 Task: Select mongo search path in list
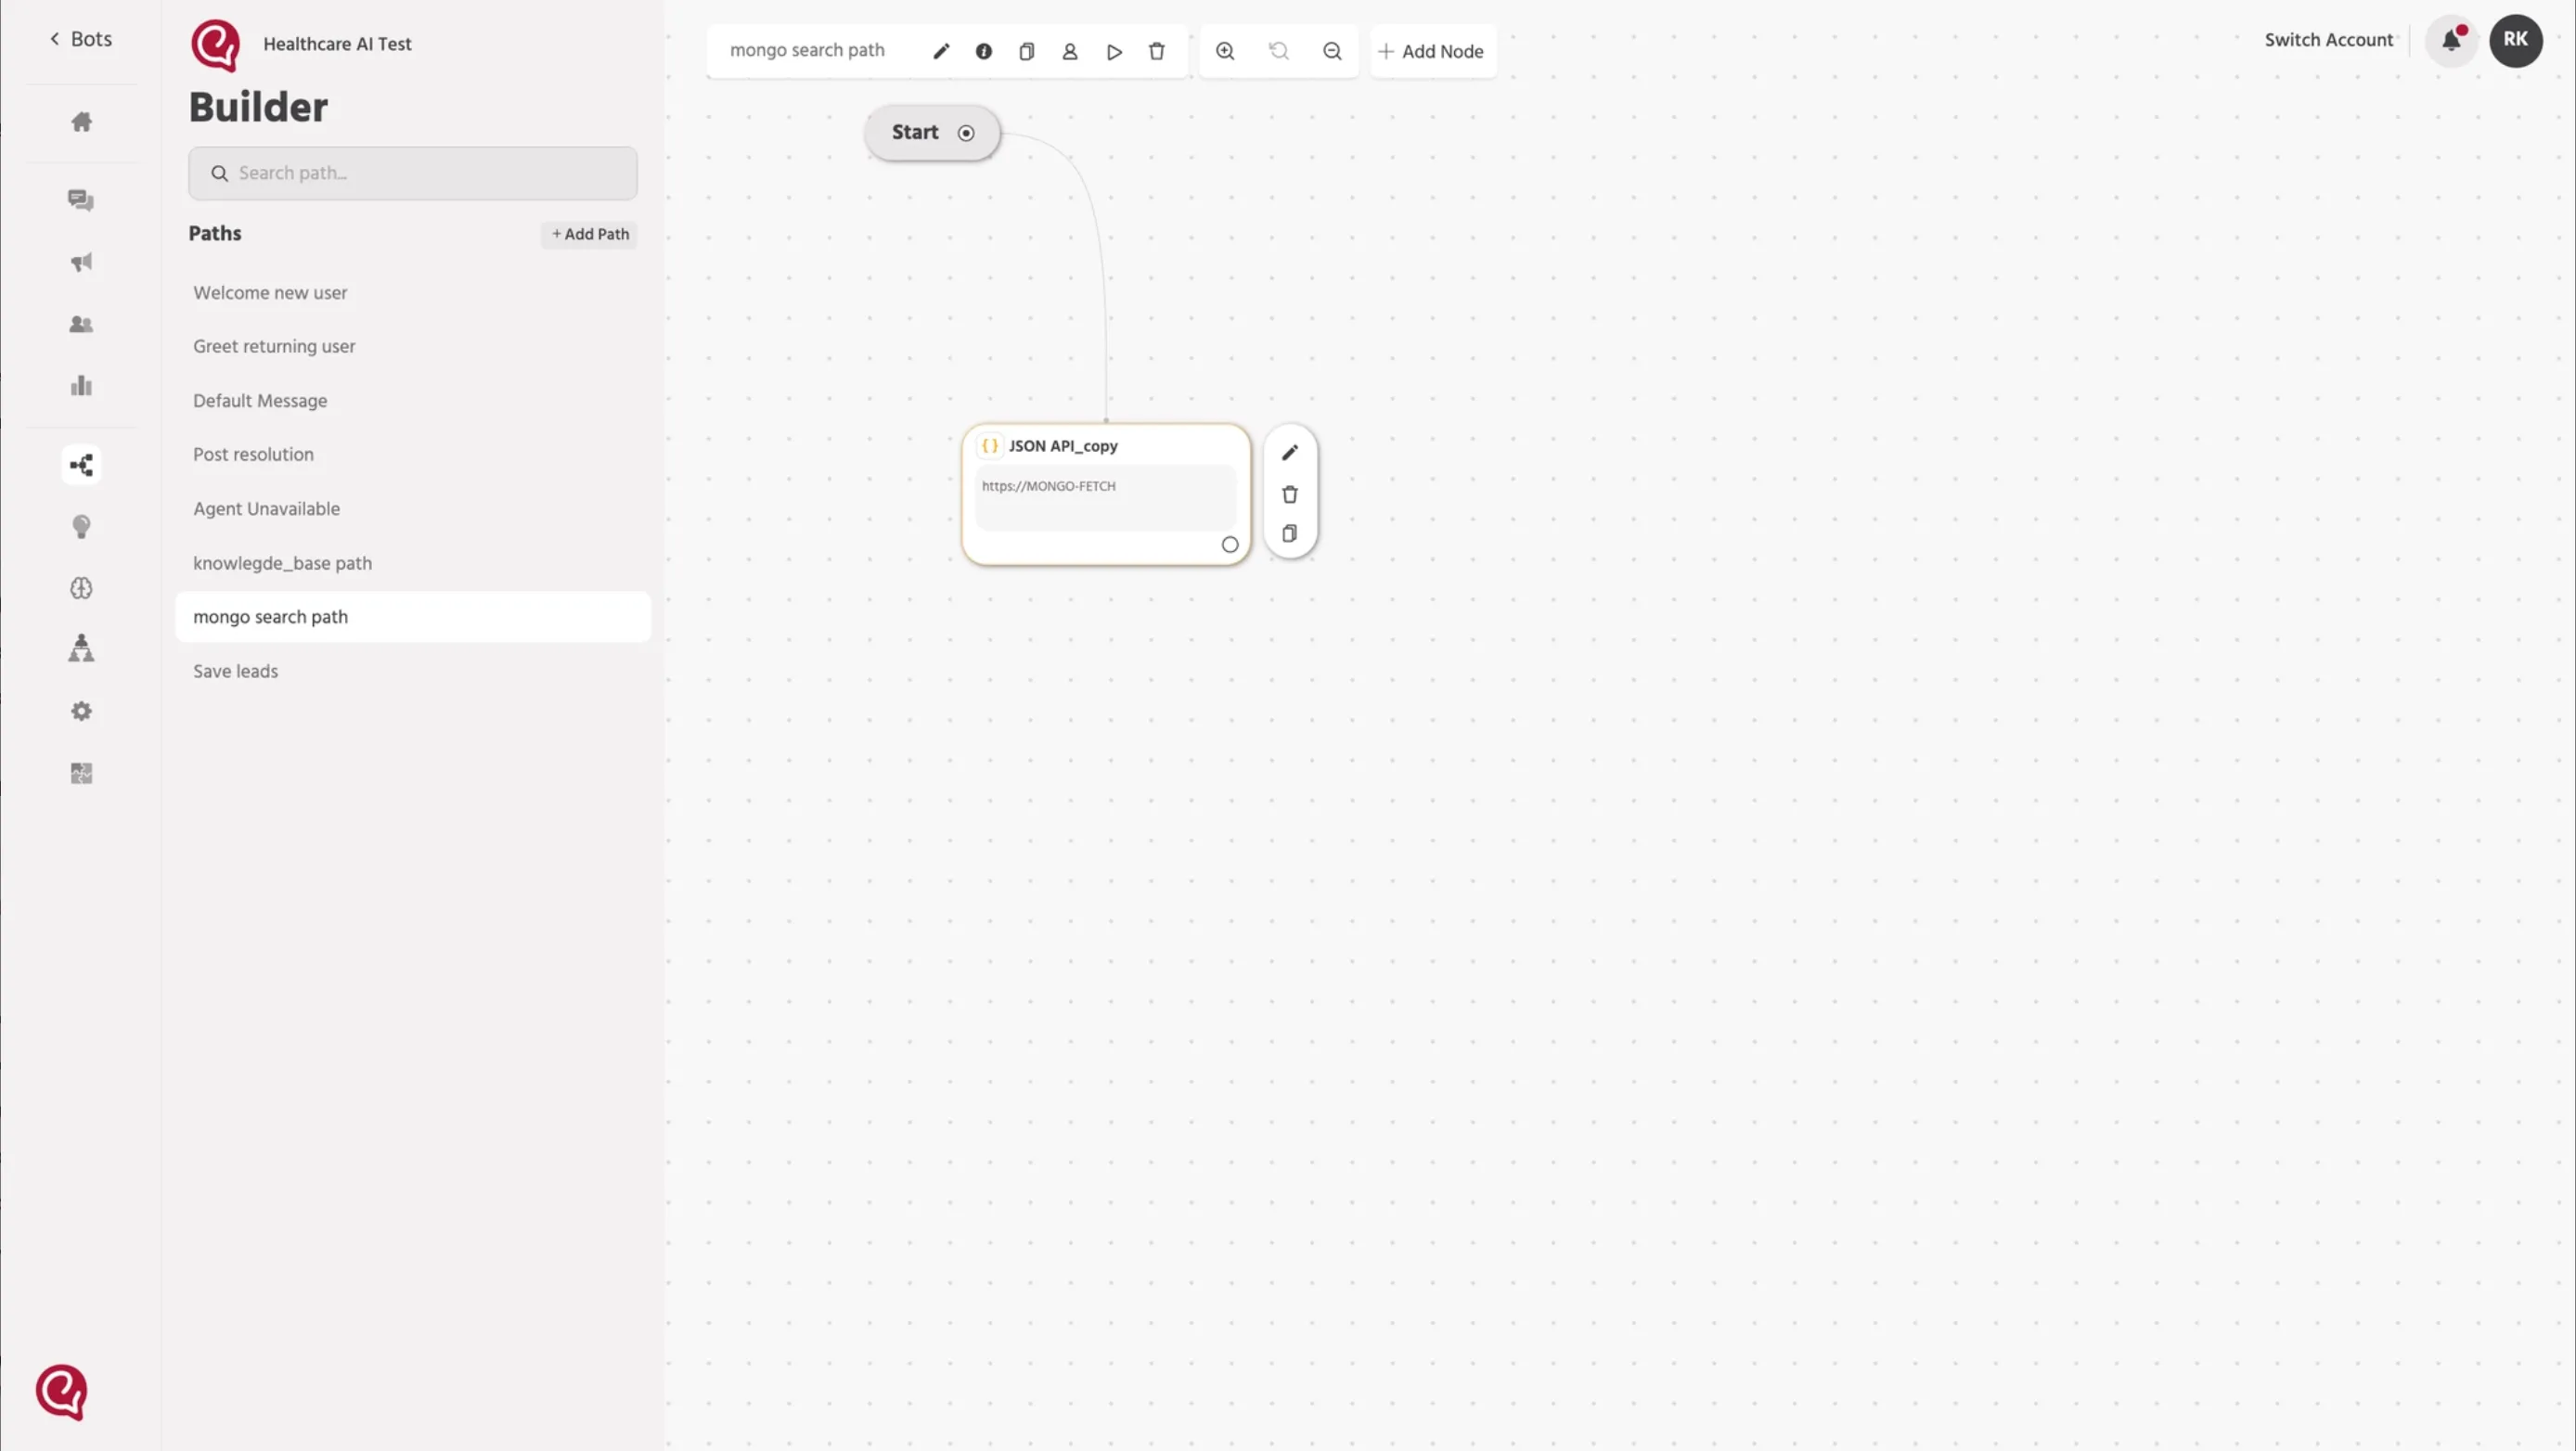[413, 617]
